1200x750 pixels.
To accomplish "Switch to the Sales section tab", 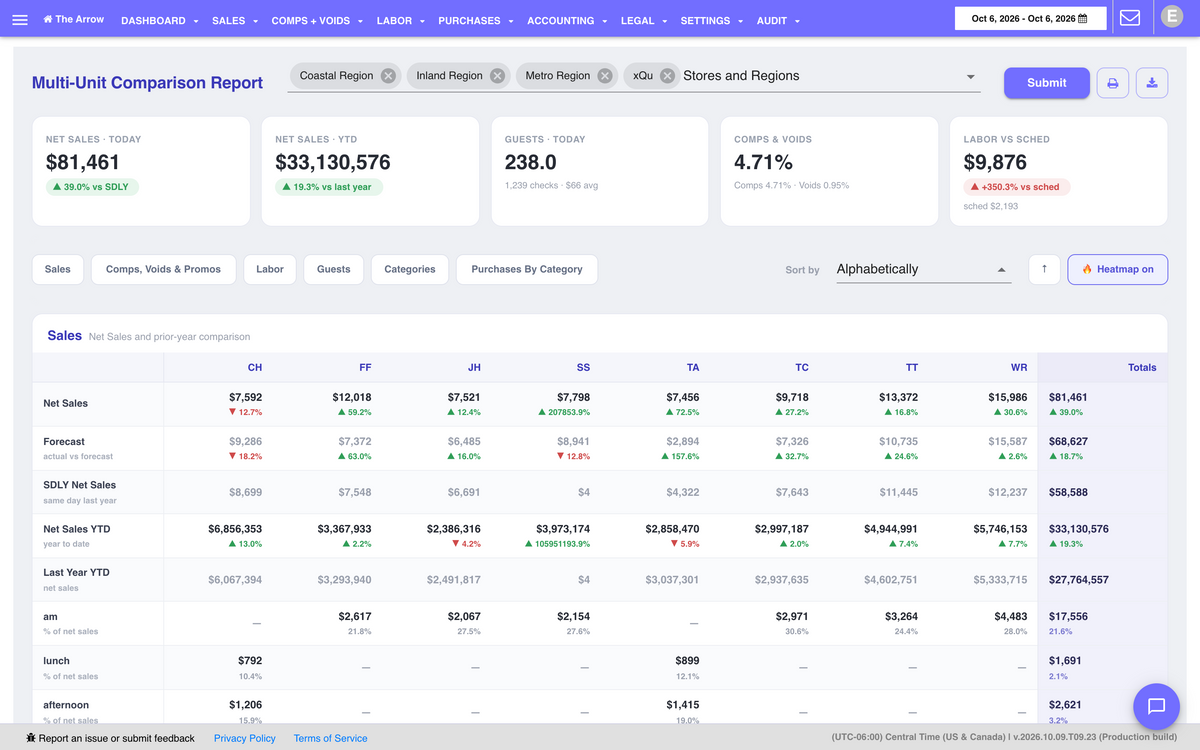I will 58,269.
